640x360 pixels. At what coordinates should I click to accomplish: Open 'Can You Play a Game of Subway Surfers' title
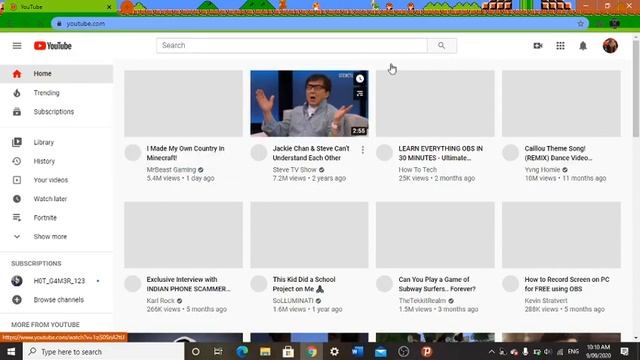437,284
